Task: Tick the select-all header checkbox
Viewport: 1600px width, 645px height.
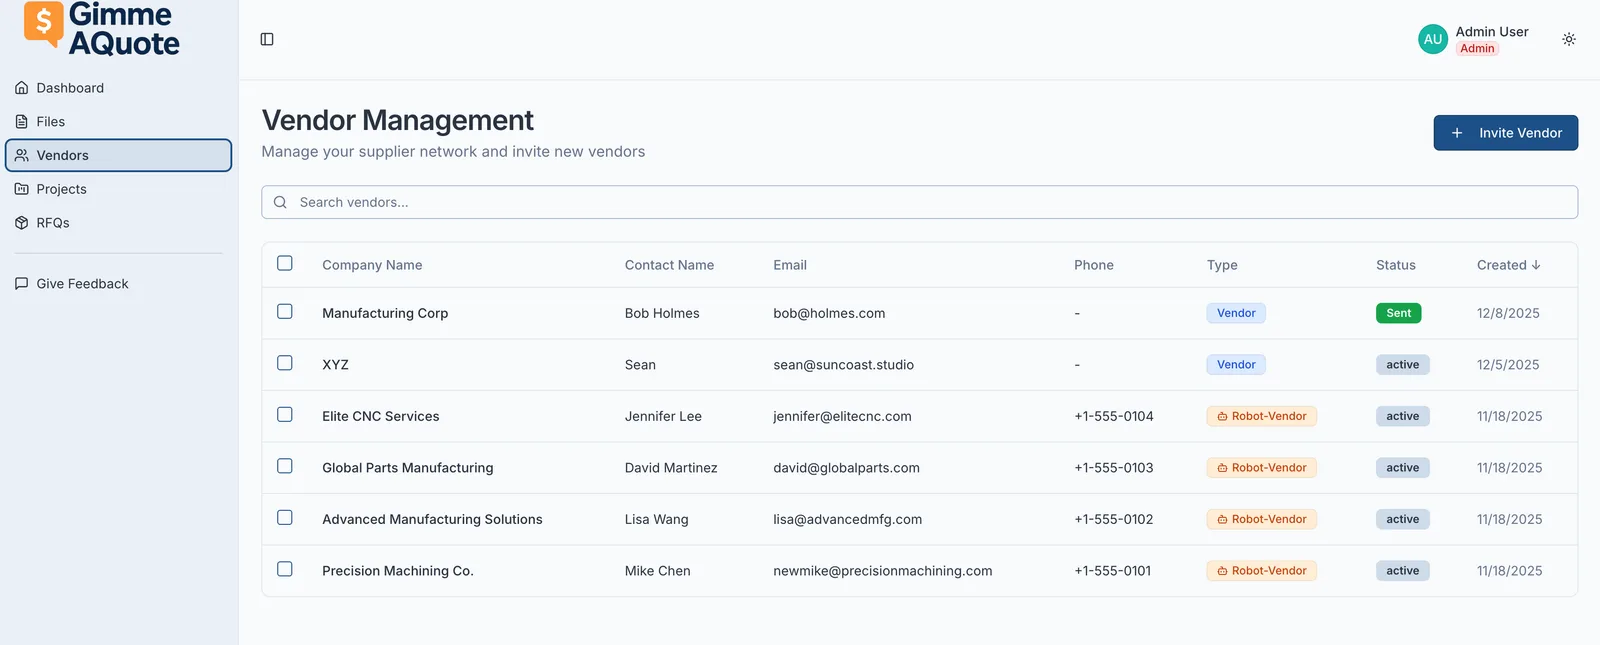Action: (x=285, y=263)
